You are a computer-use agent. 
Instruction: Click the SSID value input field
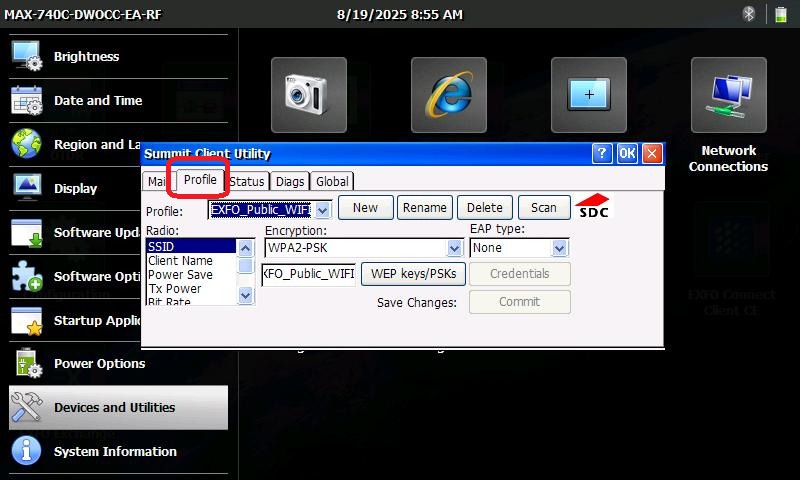308,274
